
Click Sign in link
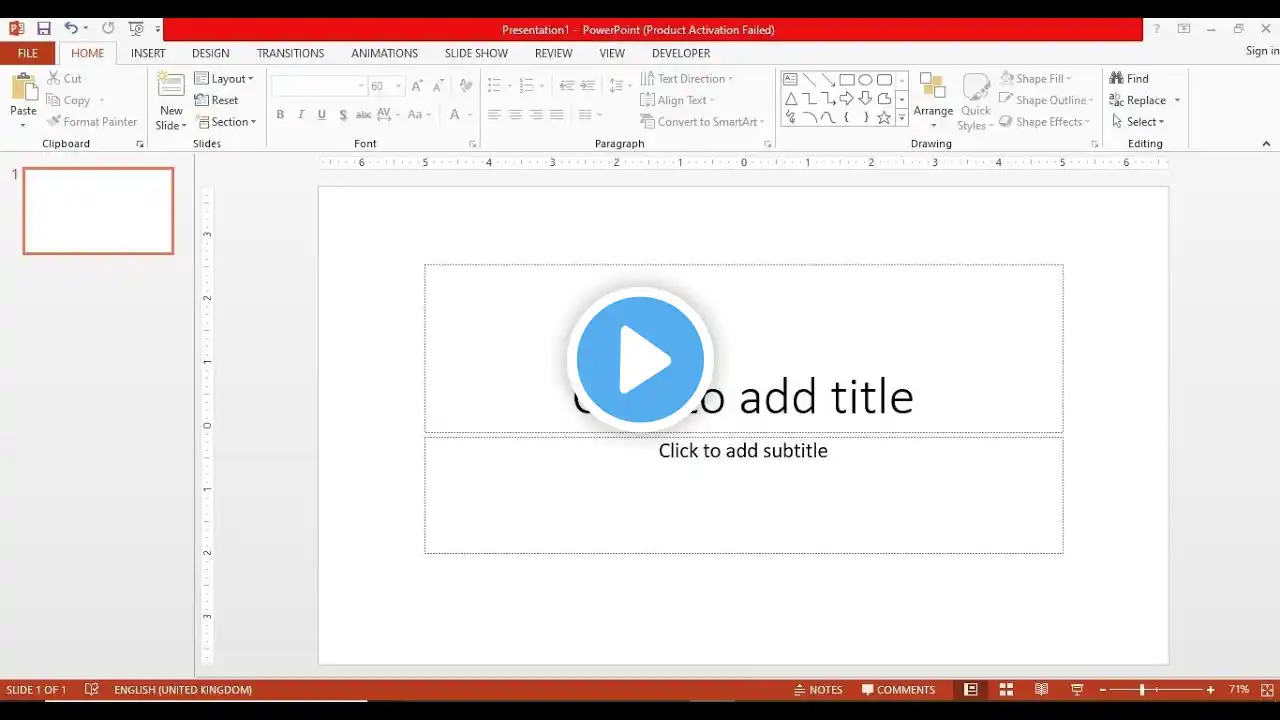1262,51
